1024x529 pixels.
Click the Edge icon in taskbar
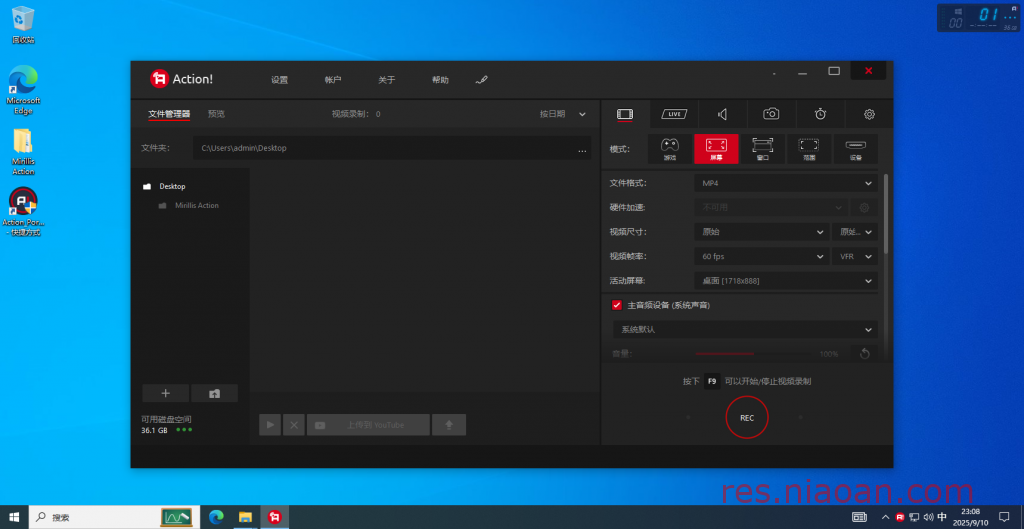pyautogui.click(x=216, y=517)
